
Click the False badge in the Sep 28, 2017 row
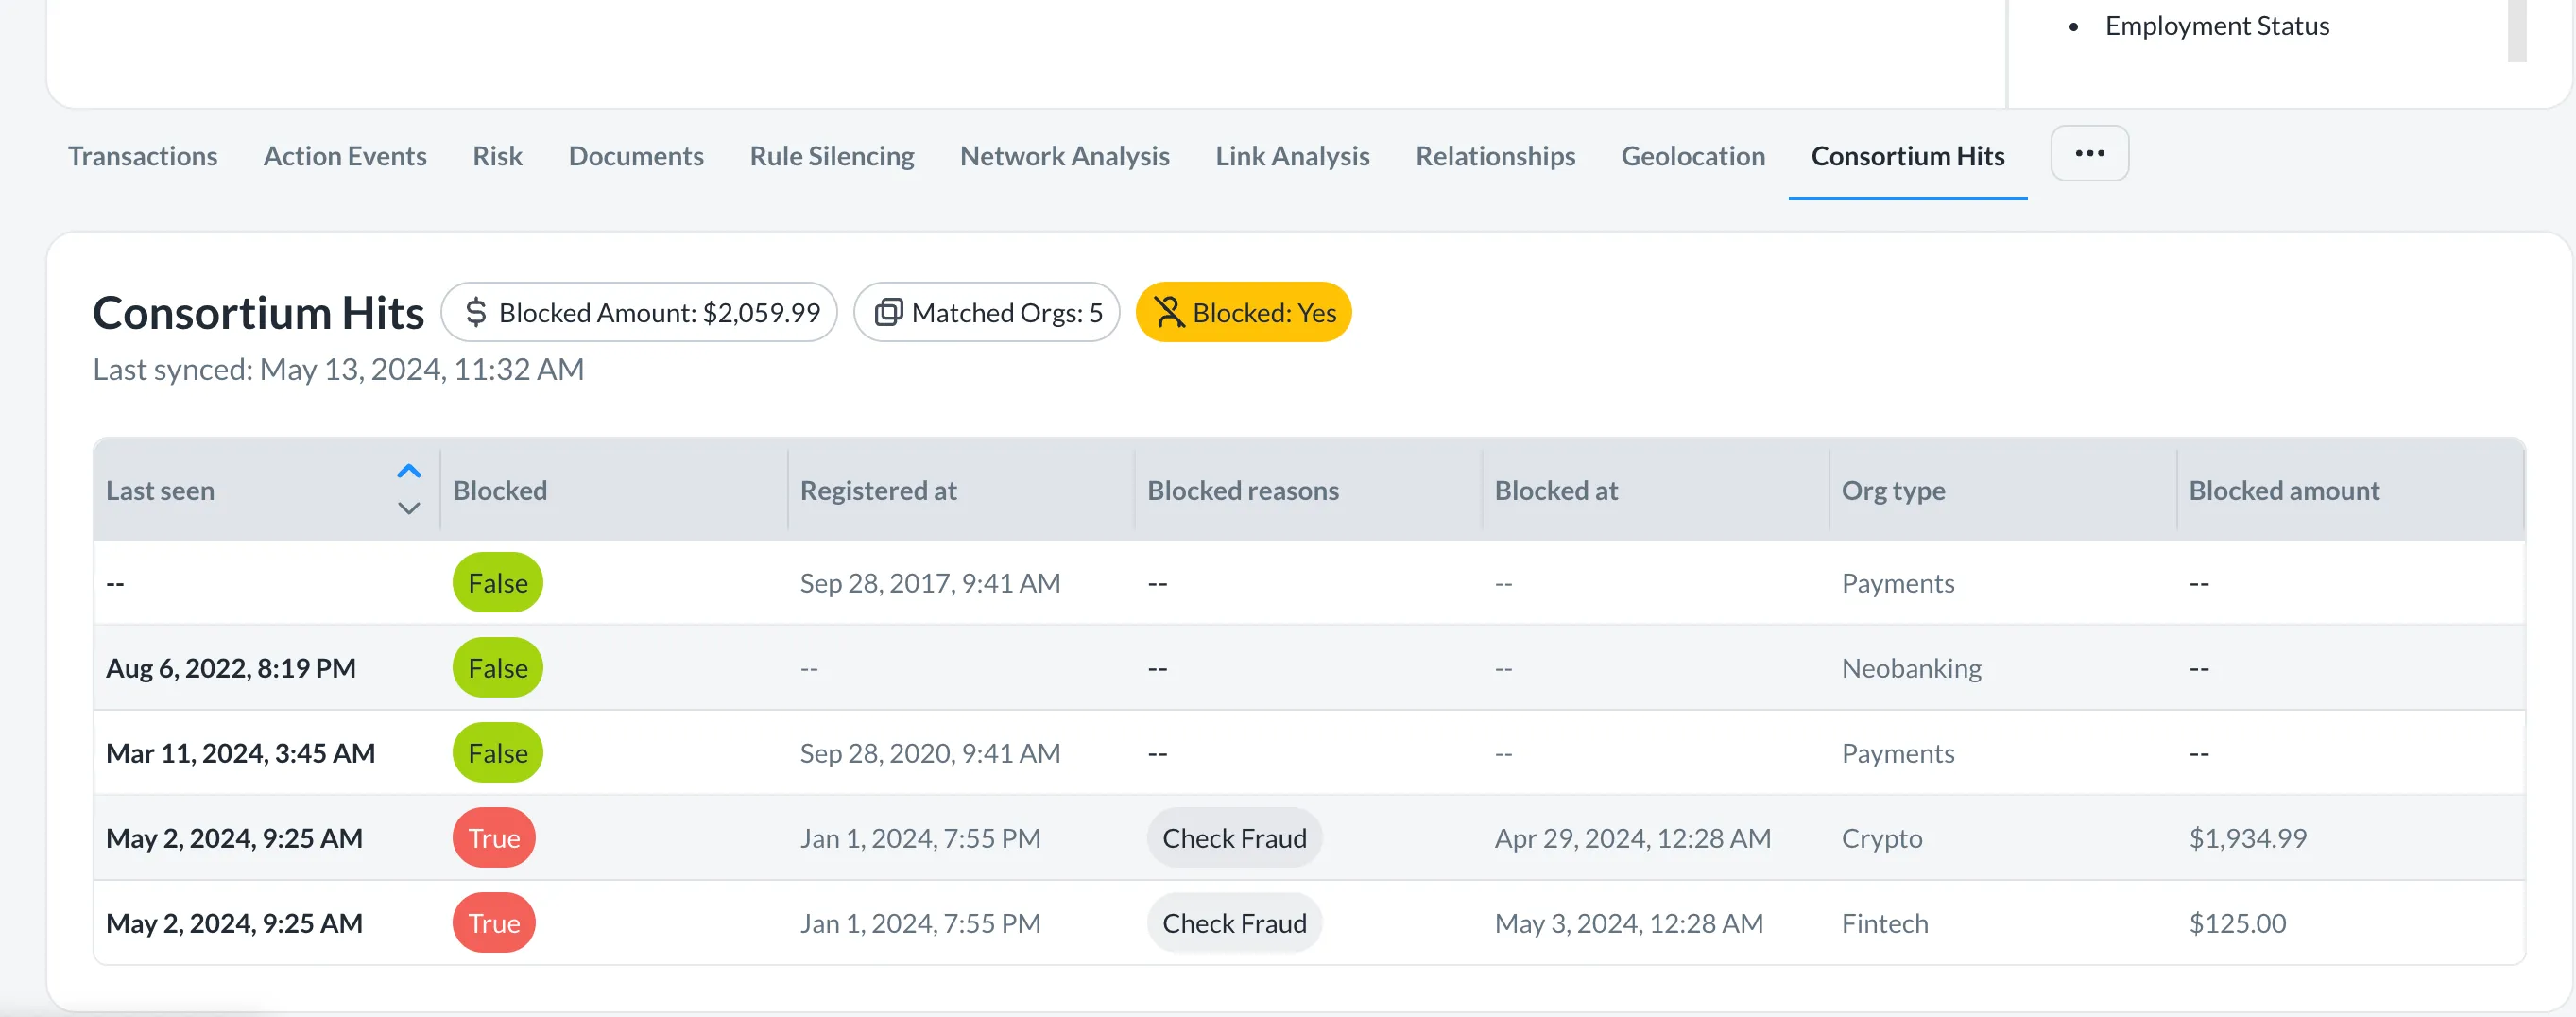[497, 582]
